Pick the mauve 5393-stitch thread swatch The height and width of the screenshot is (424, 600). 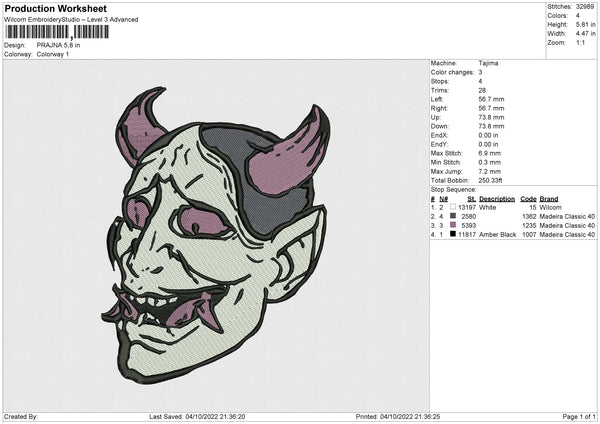[x=453, y=225]
